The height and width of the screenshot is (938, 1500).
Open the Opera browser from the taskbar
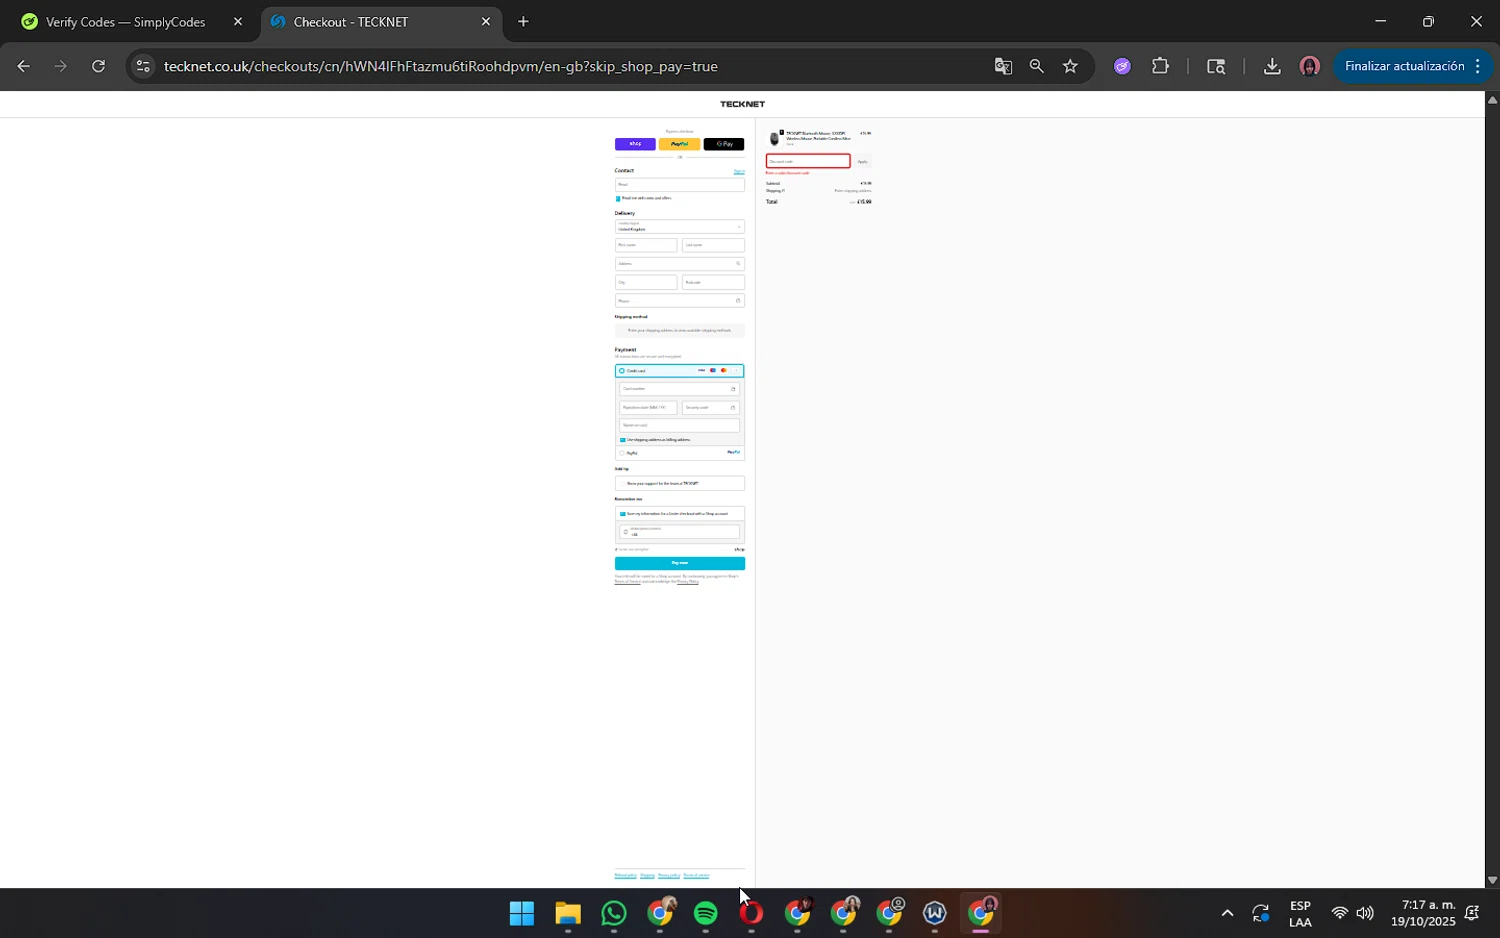coord(752,914)
